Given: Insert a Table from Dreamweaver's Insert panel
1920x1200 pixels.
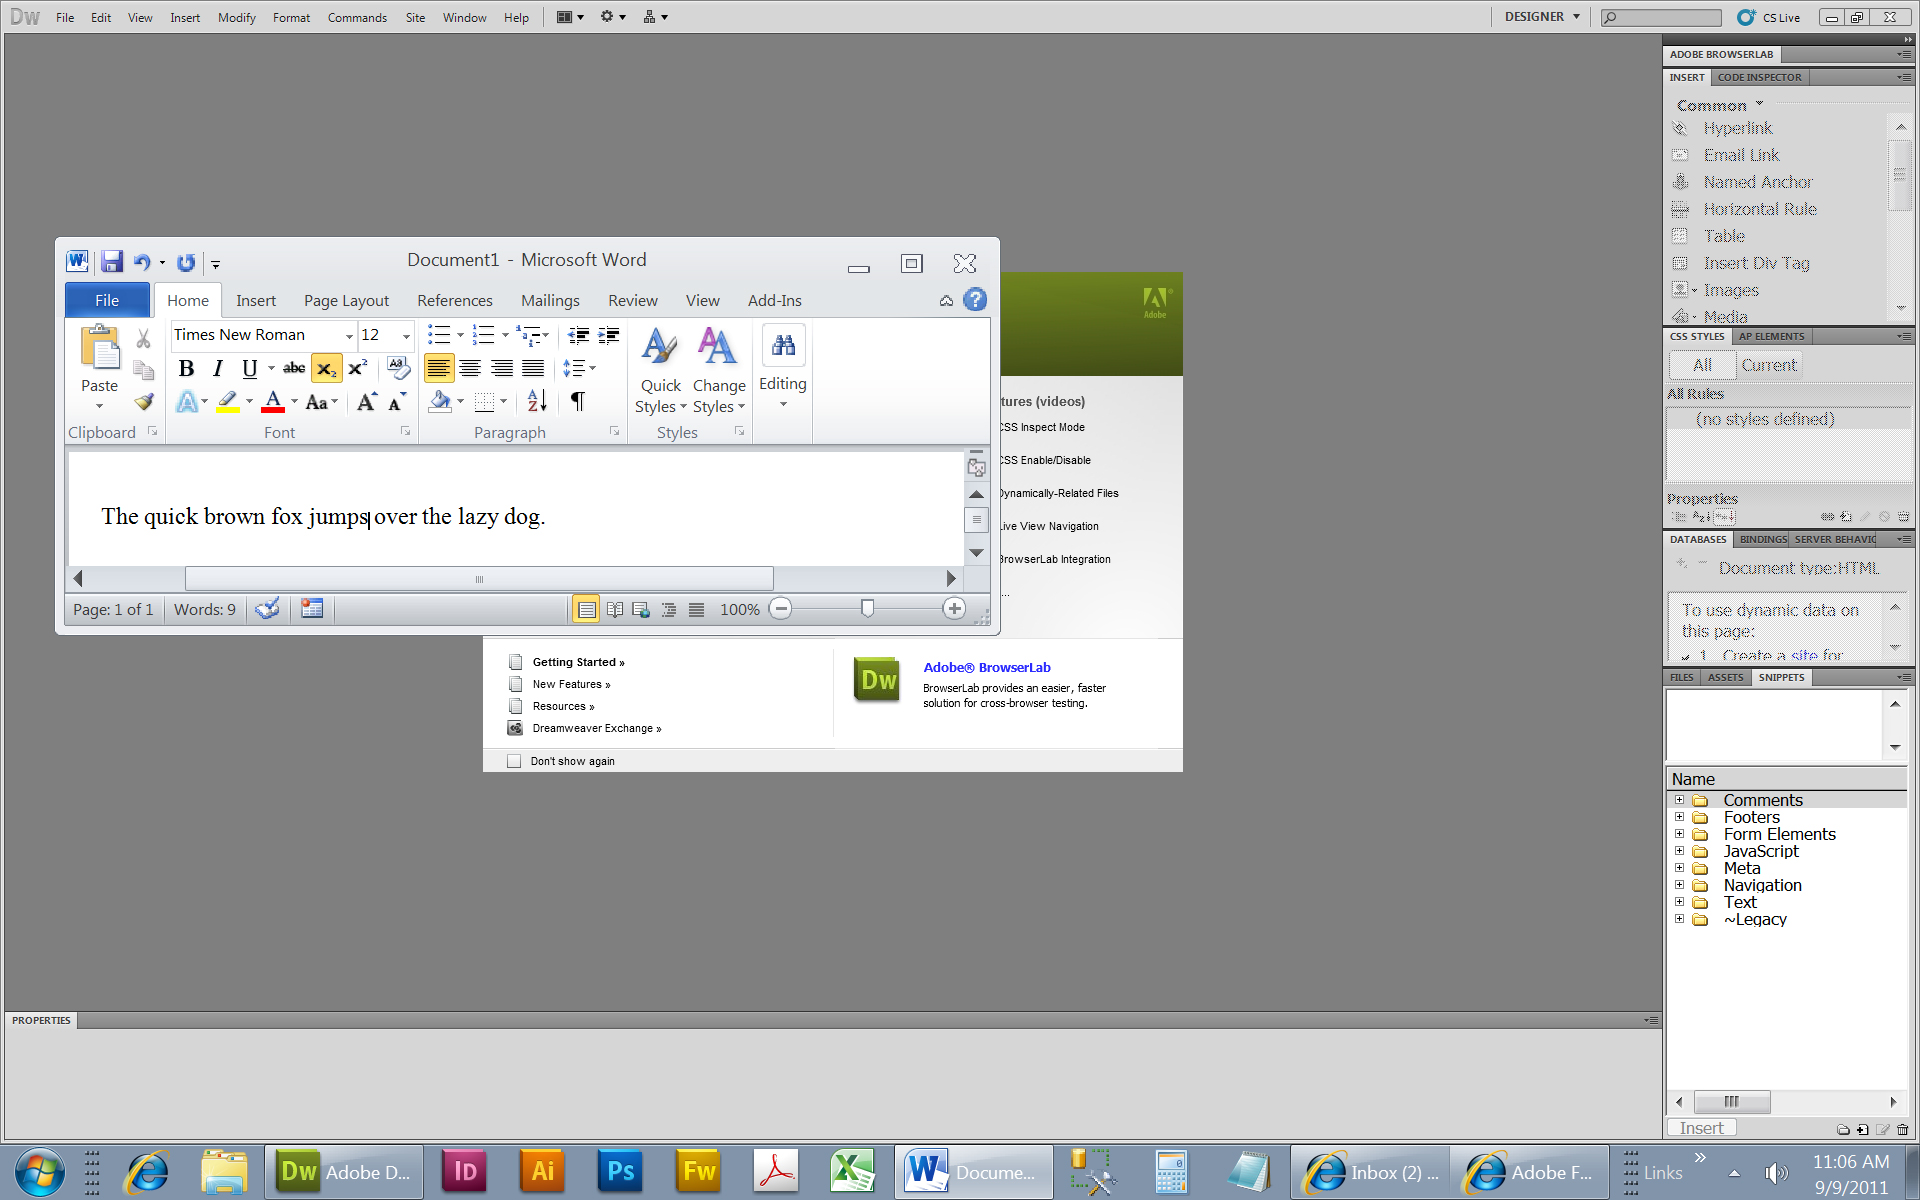Looking at the screenshot, I should click(x=1724, y=236).
